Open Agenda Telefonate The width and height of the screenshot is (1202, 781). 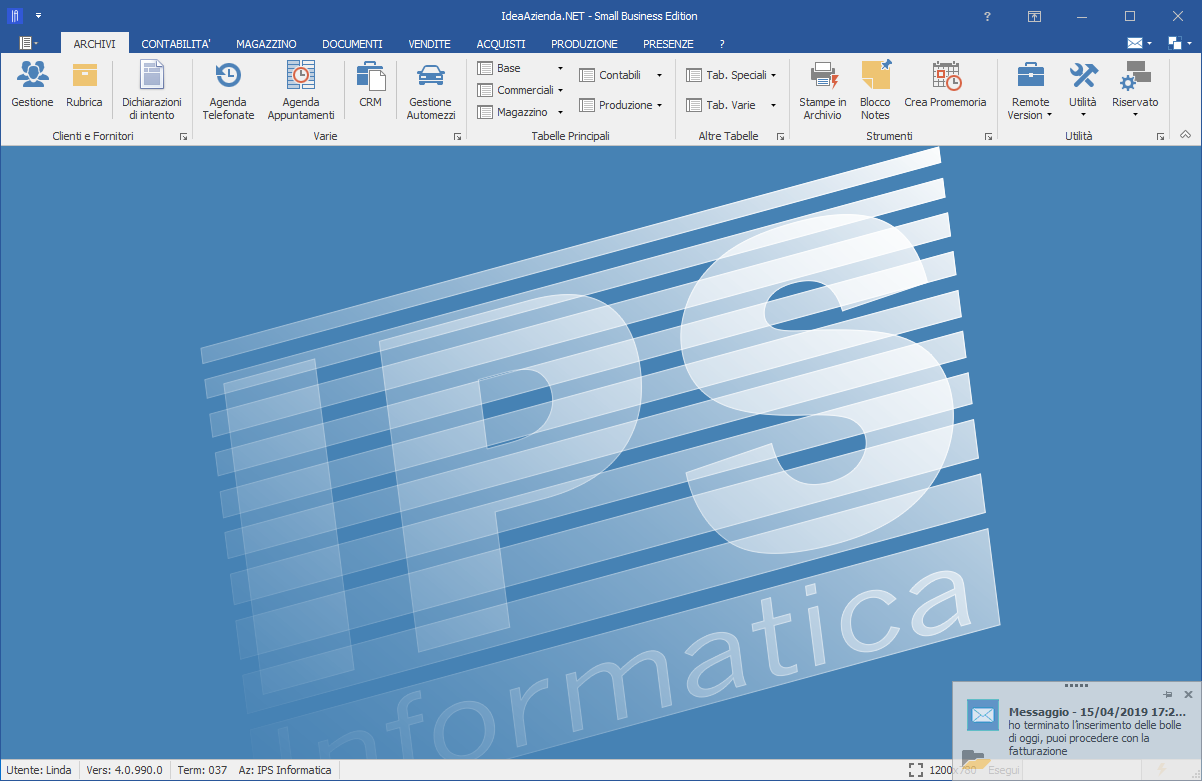point(228,91)
